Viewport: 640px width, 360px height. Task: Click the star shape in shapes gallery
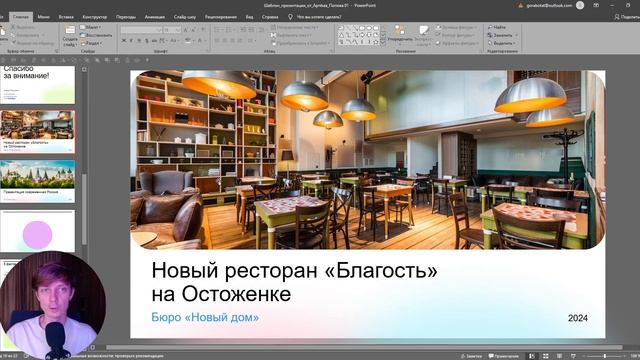point(376,42)
